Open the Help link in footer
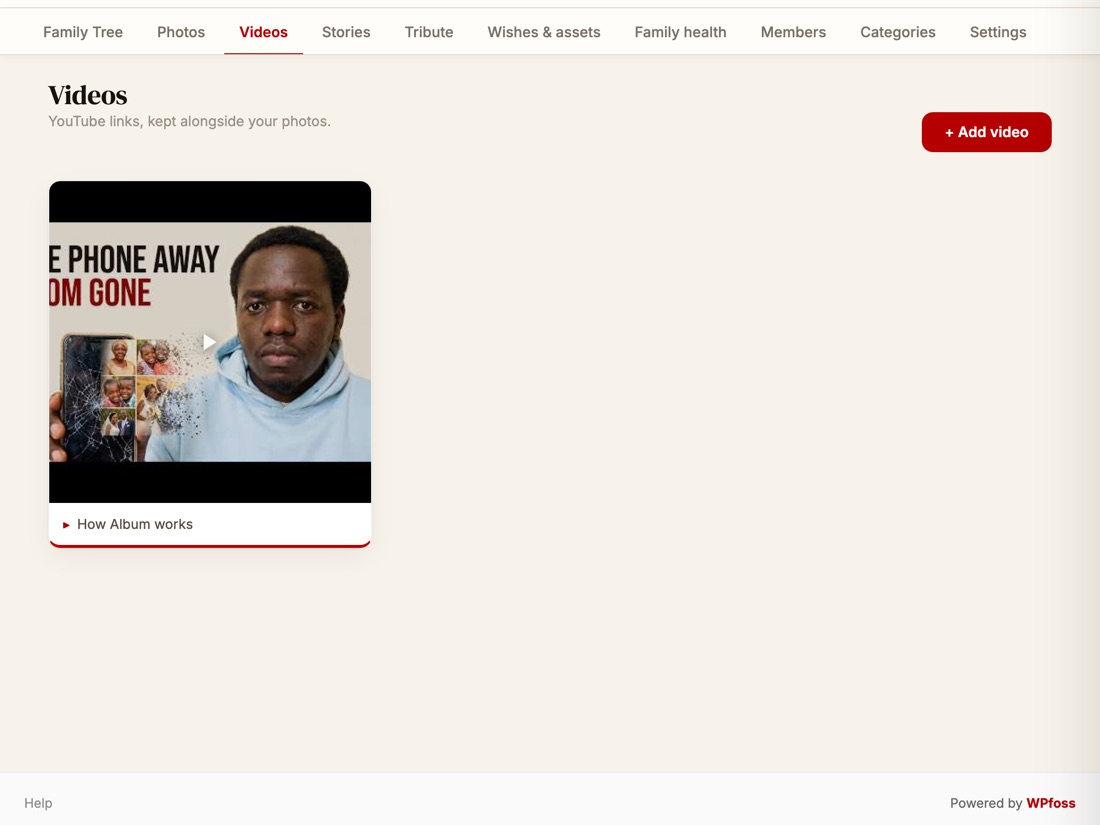Image resolution: width=1100 pixels, height=825 pixels. pyautogui.click(x=38, y=803)
